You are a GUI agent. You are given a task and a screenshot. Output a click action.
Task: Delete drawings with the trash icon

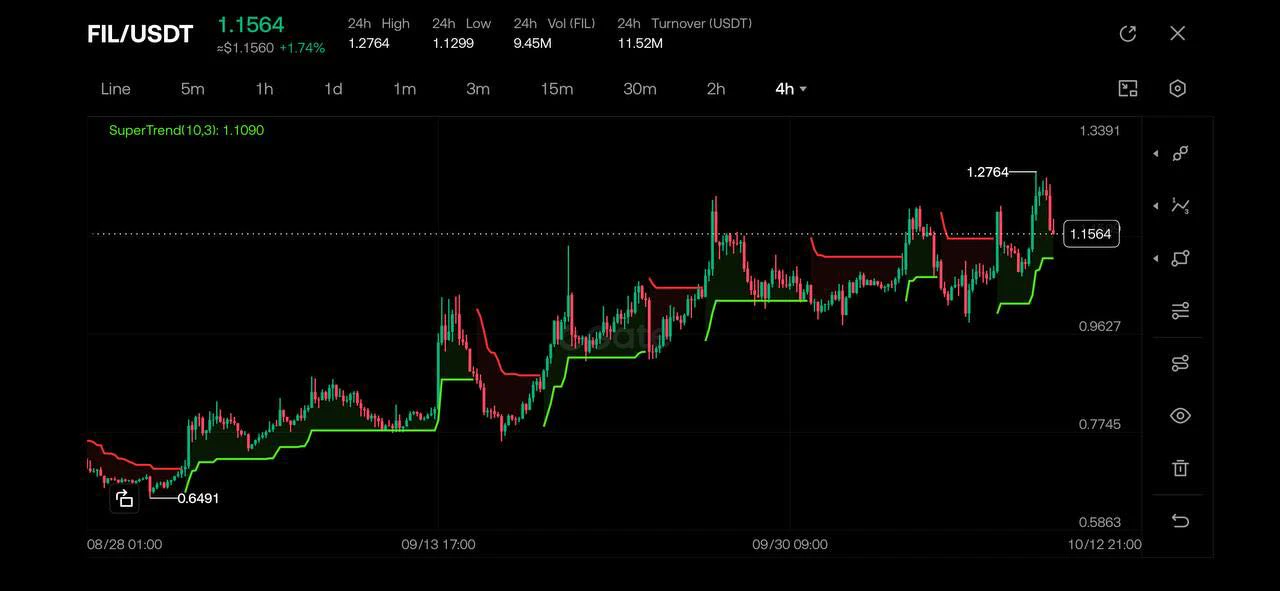pyautogui.click(x=1181, y=468)
